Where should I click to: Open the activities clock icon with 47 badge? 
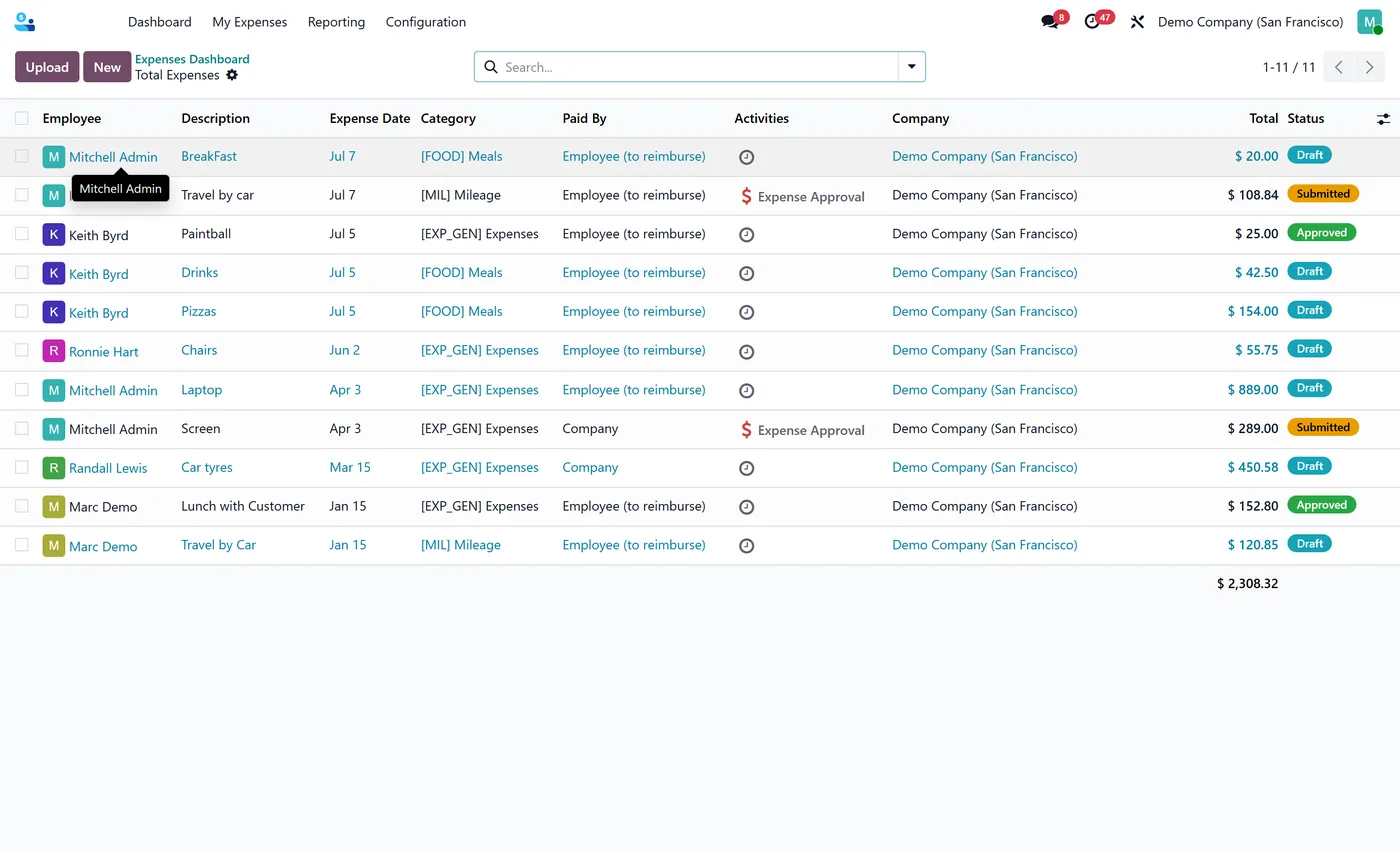pos(1092,22)
